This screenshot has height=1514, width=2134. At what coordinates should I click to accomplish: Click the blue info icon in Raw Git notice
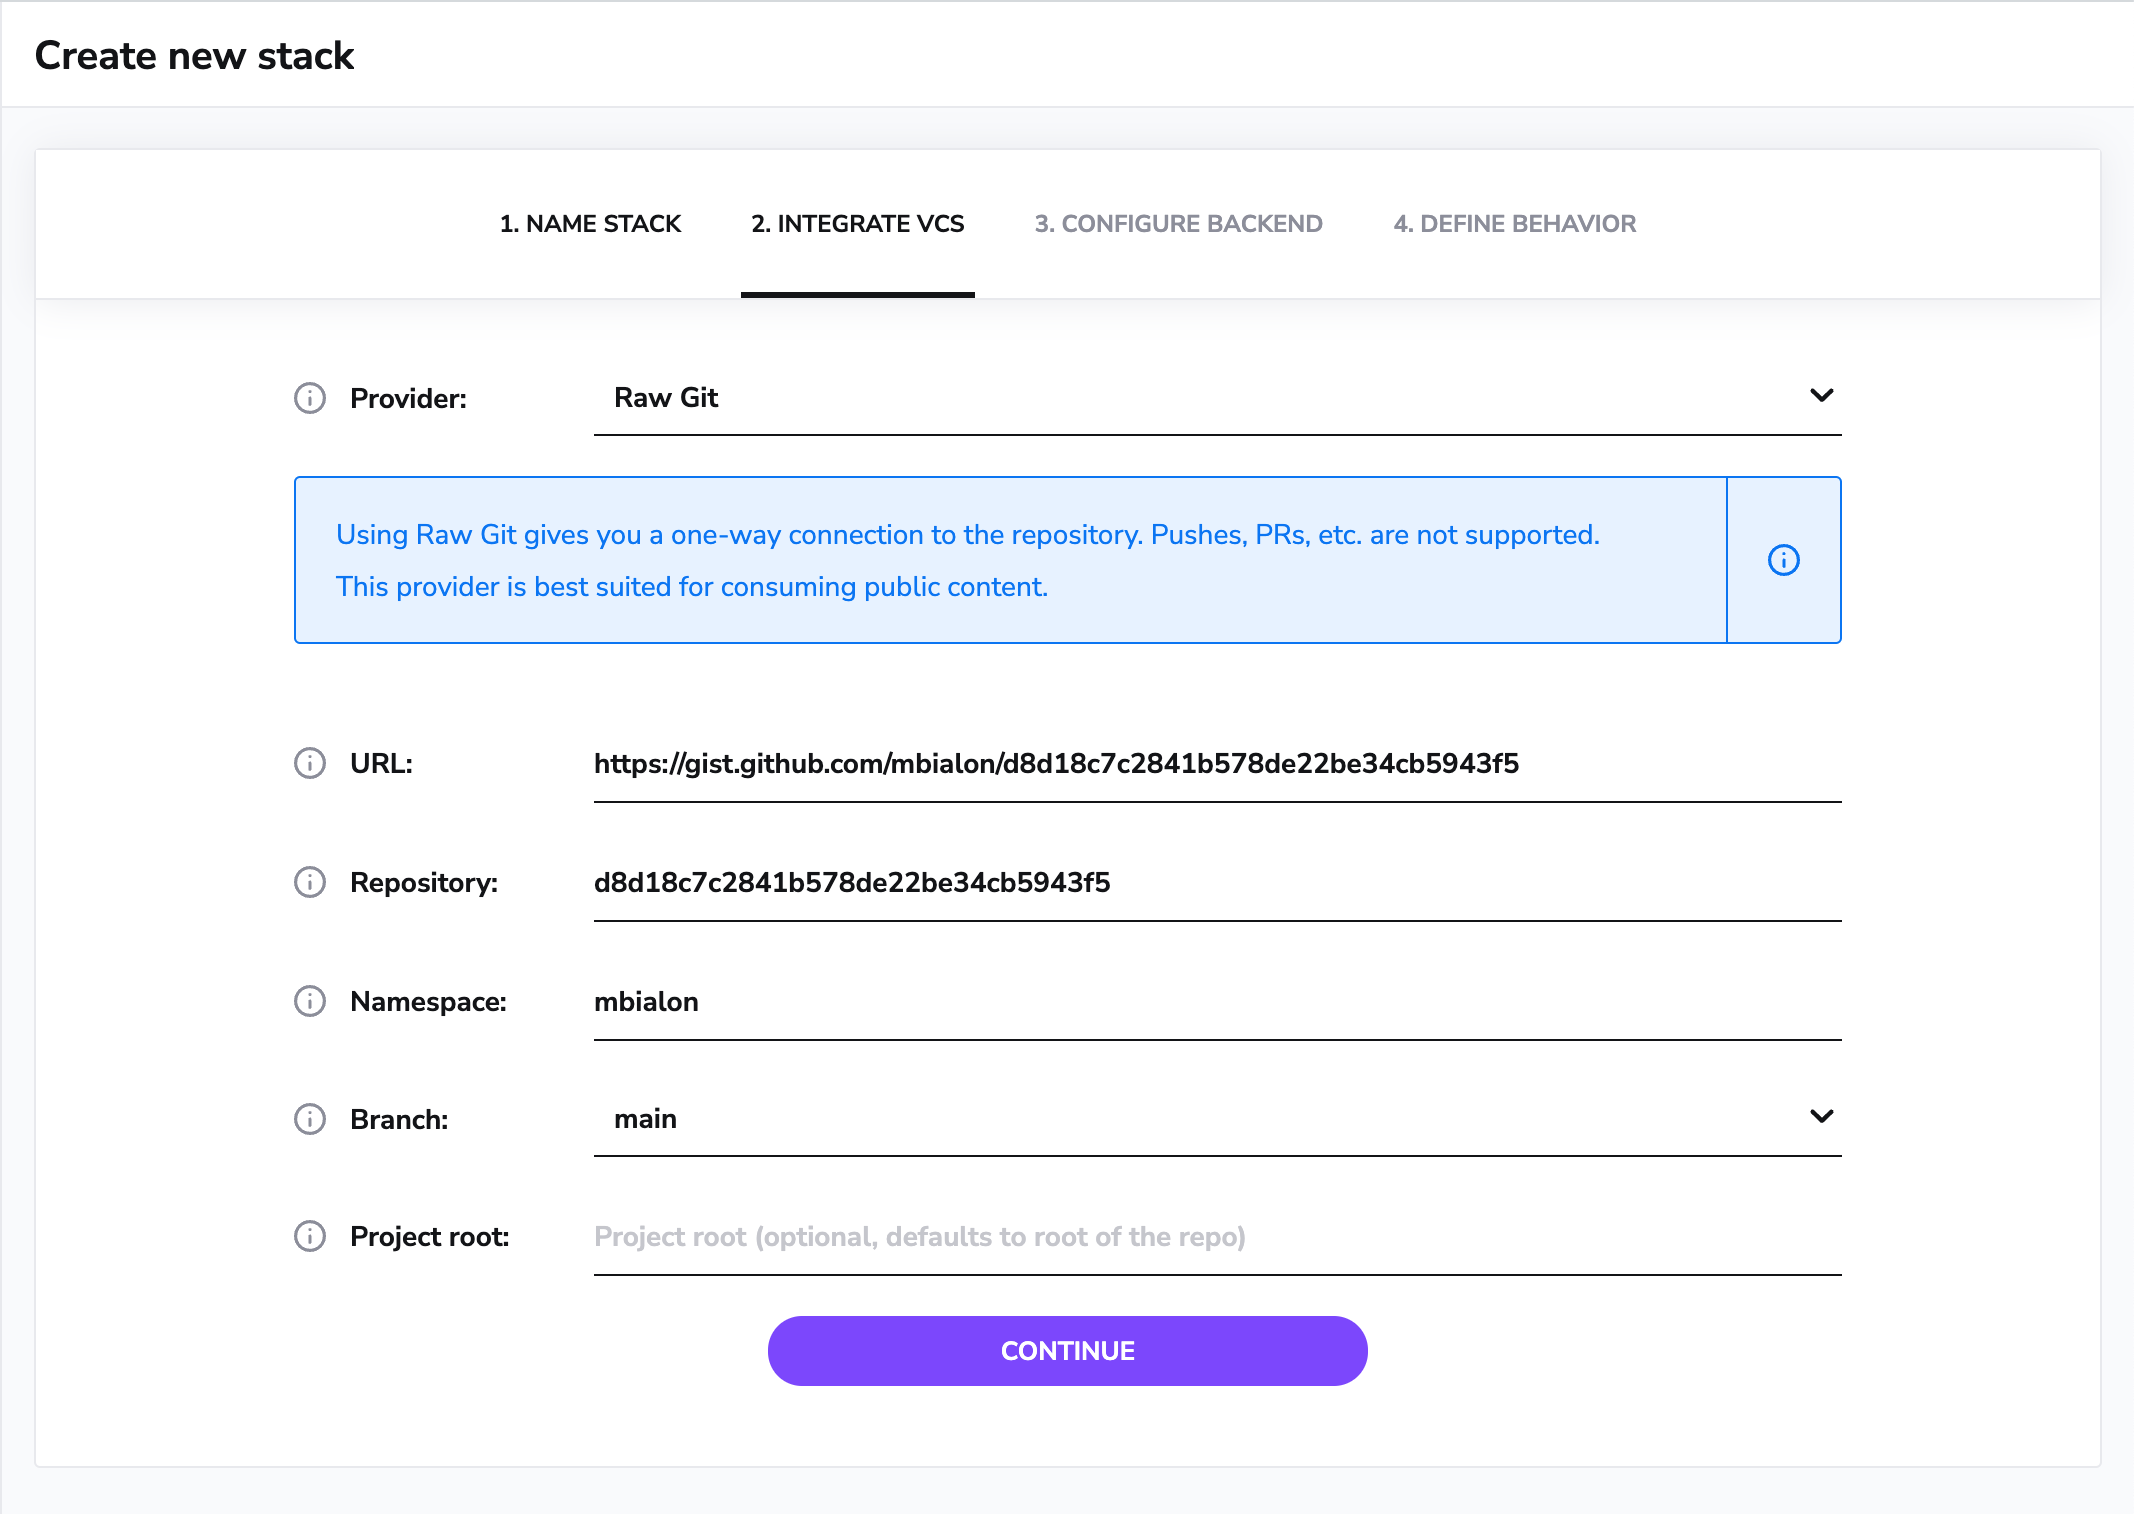pos(1783,560)
